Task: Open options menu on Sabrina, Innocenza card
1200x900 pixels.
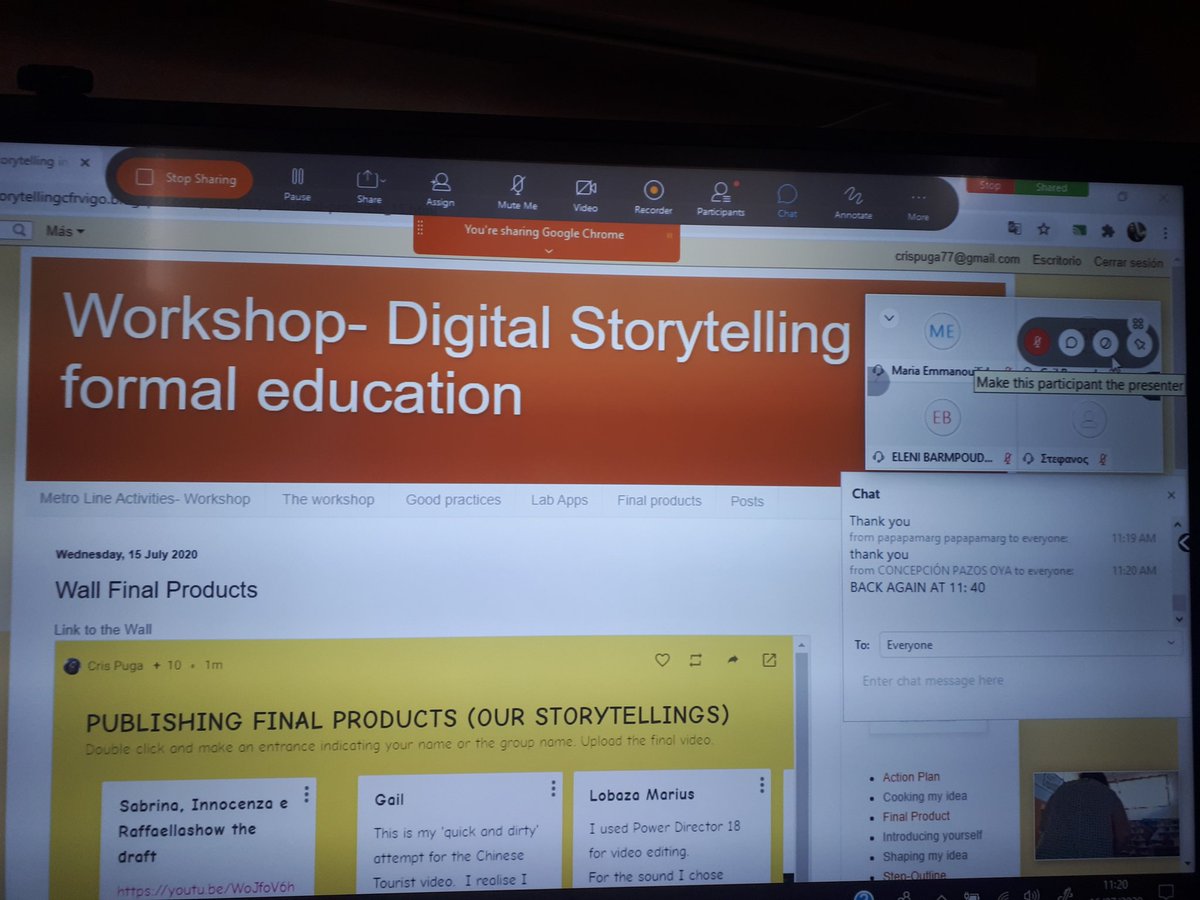Action: [306, 794]
